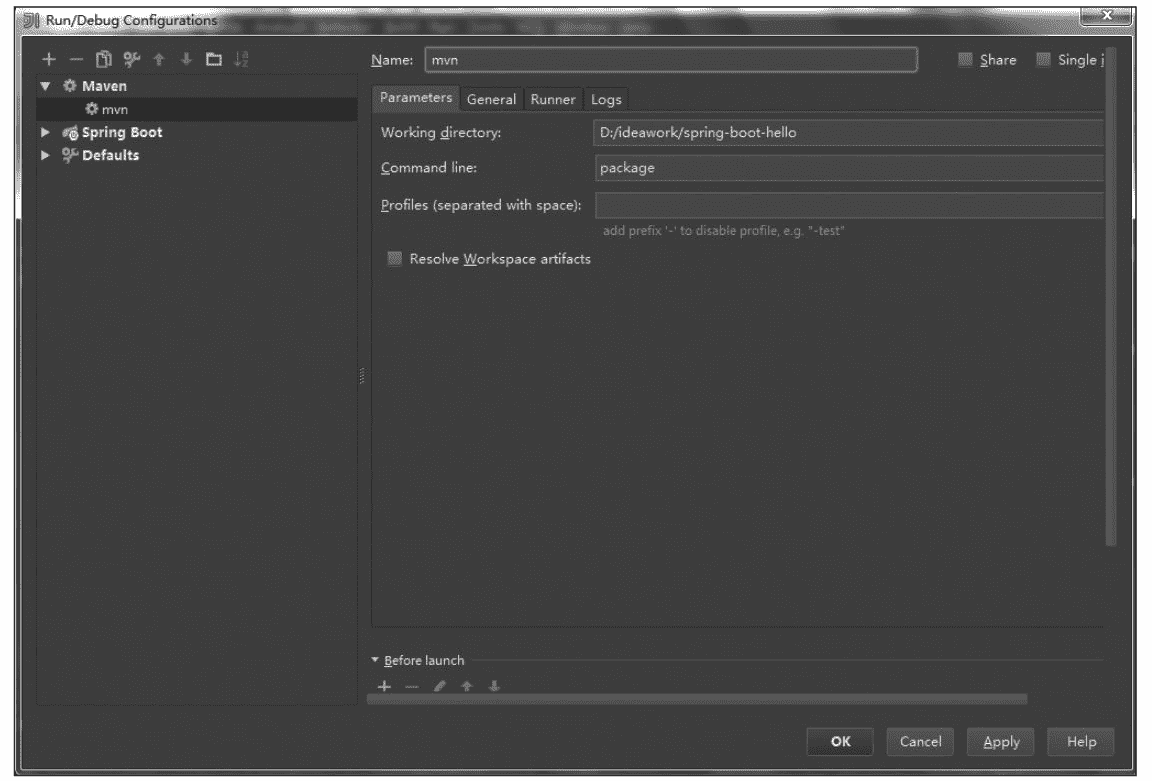This screenshot has width=1152, height=781.
Task: Switch to the General tab
Action: point(491,99)
